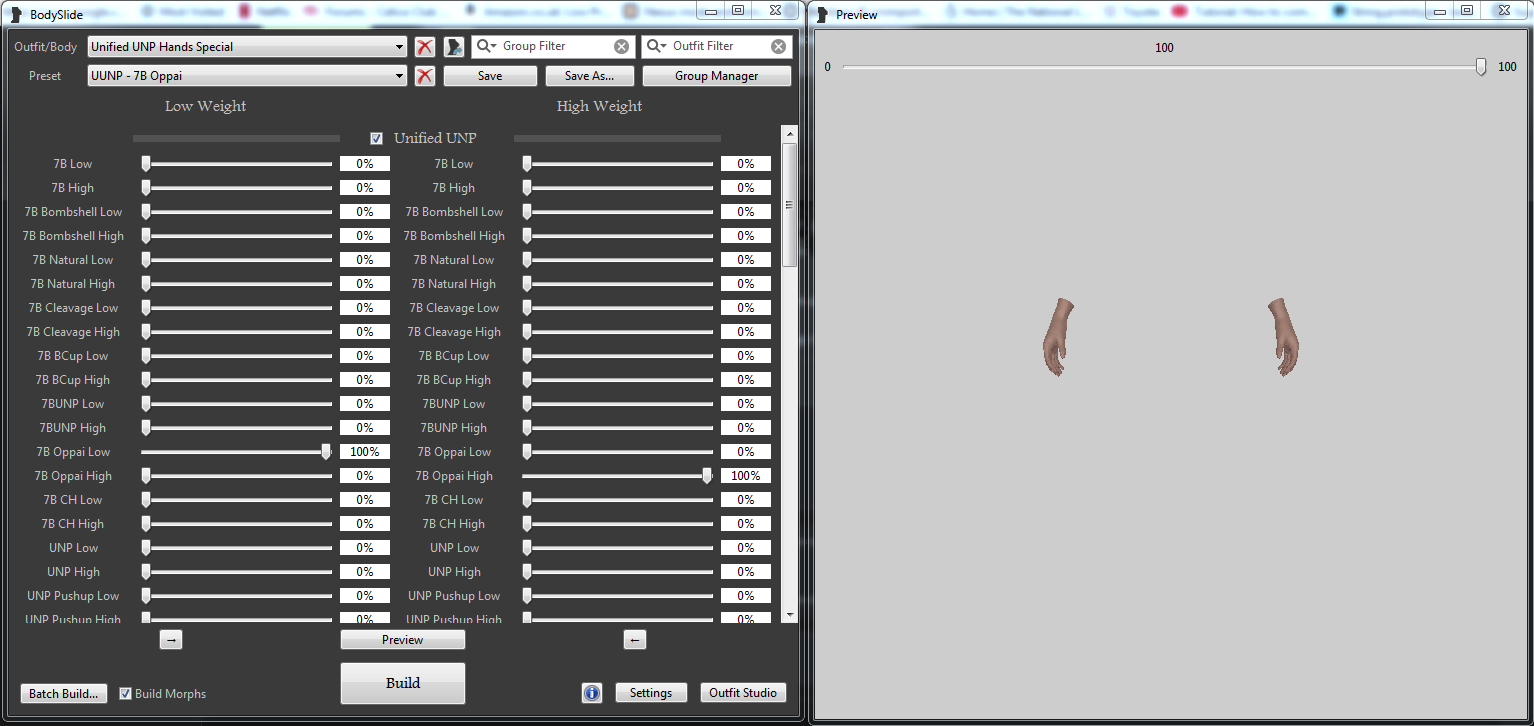
Task: Toggle the Unified UNP group checkbox
Action: pos(376,138)
